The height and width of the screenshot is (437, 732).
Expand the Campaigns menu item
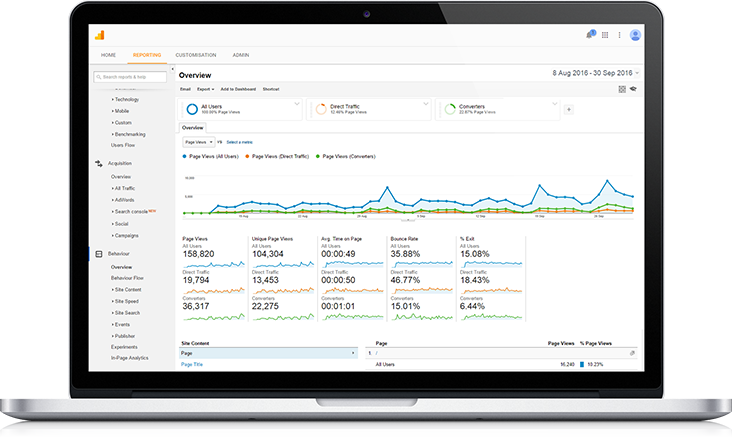125,236
